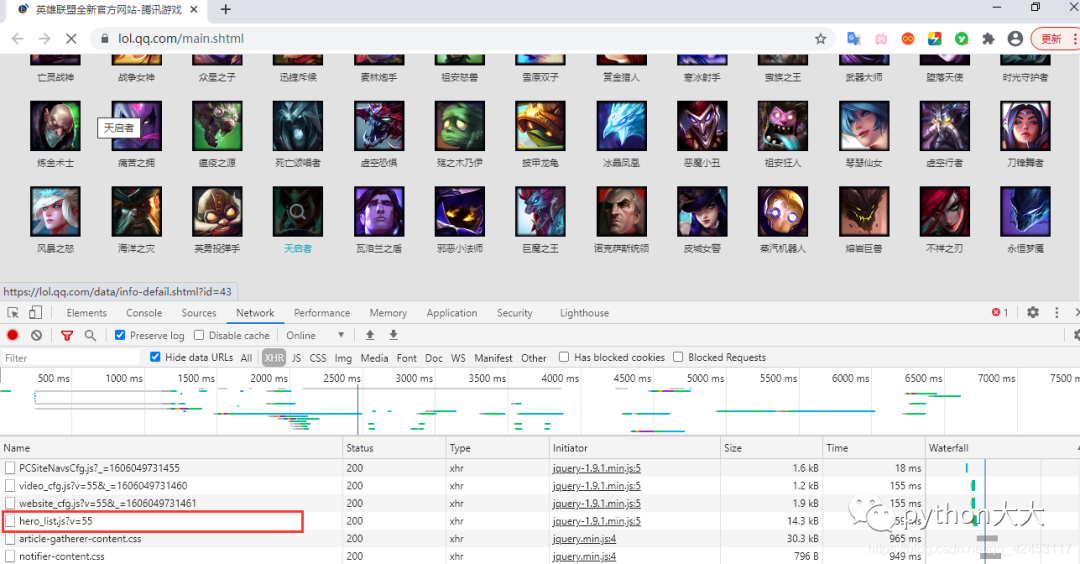Viewport: 1080px width, 564px height.
Task: Enable Disable cache checkbox
Action: (x=199, y=335)
